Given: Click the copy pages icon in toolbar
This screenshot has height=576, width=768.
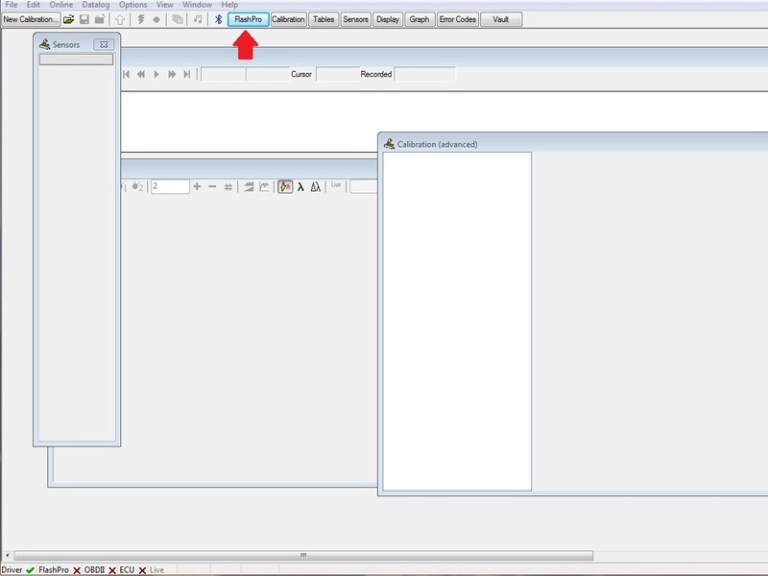Looking at the screenshot, I should [x=177, y=20].
